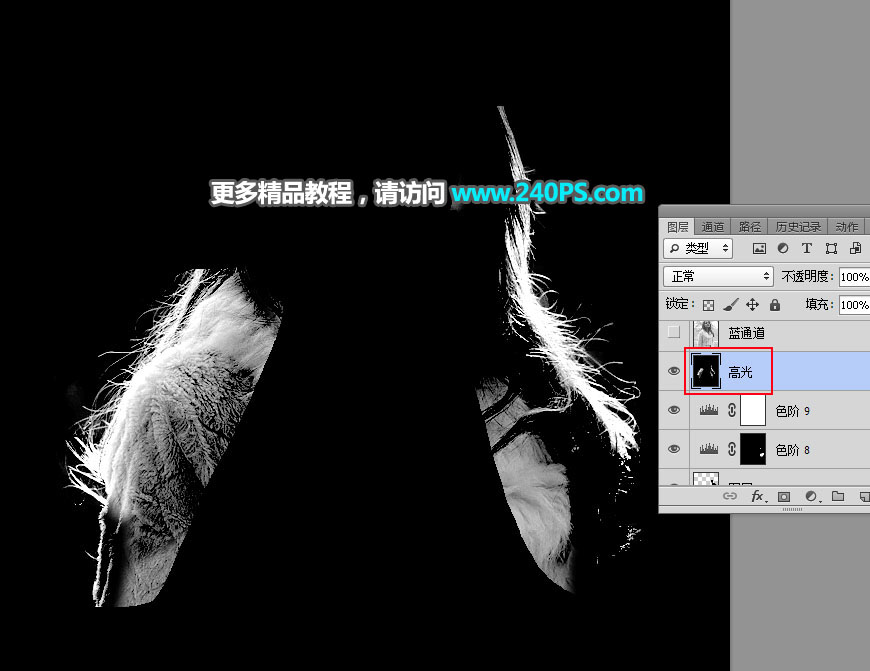Toggle mask link chain on 色阶 8

[732, 449]
